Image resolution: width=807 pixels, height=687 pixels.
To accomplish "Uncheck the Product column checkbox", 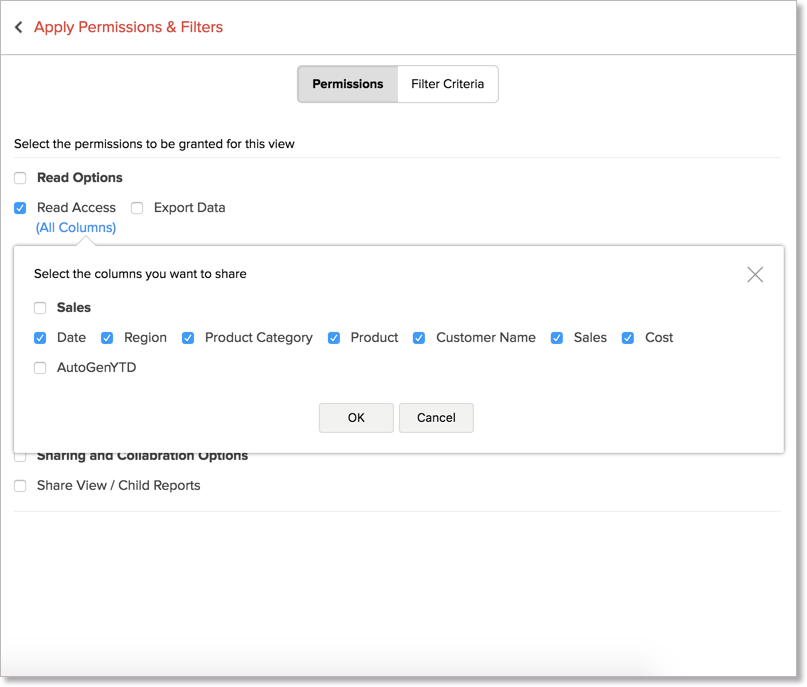I will point(334,338).
